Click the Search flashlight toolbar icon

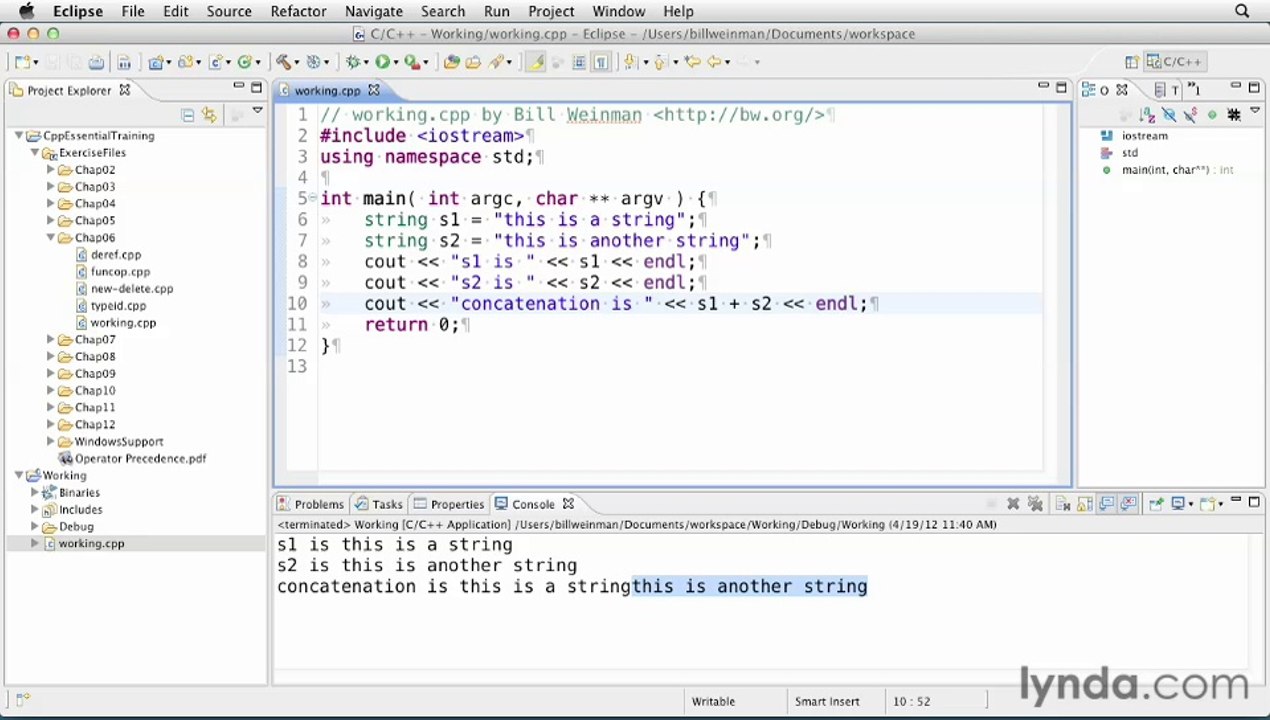click(497, 62)
